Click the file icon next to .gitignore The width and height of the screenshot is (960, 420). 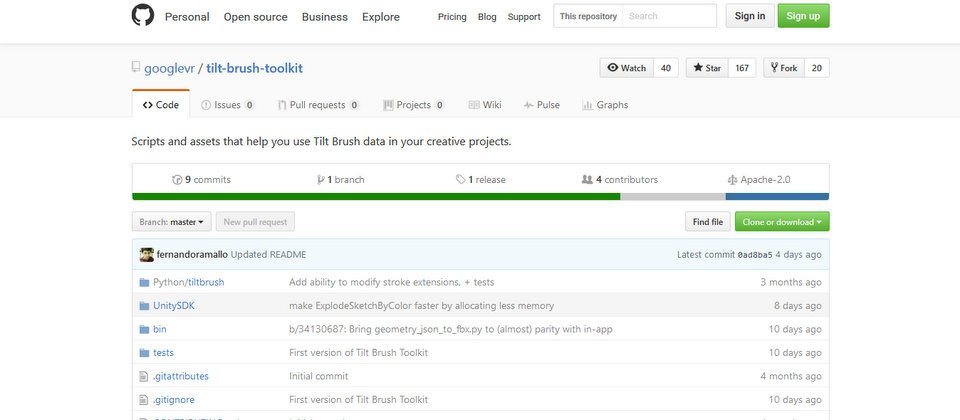[144, 400]
